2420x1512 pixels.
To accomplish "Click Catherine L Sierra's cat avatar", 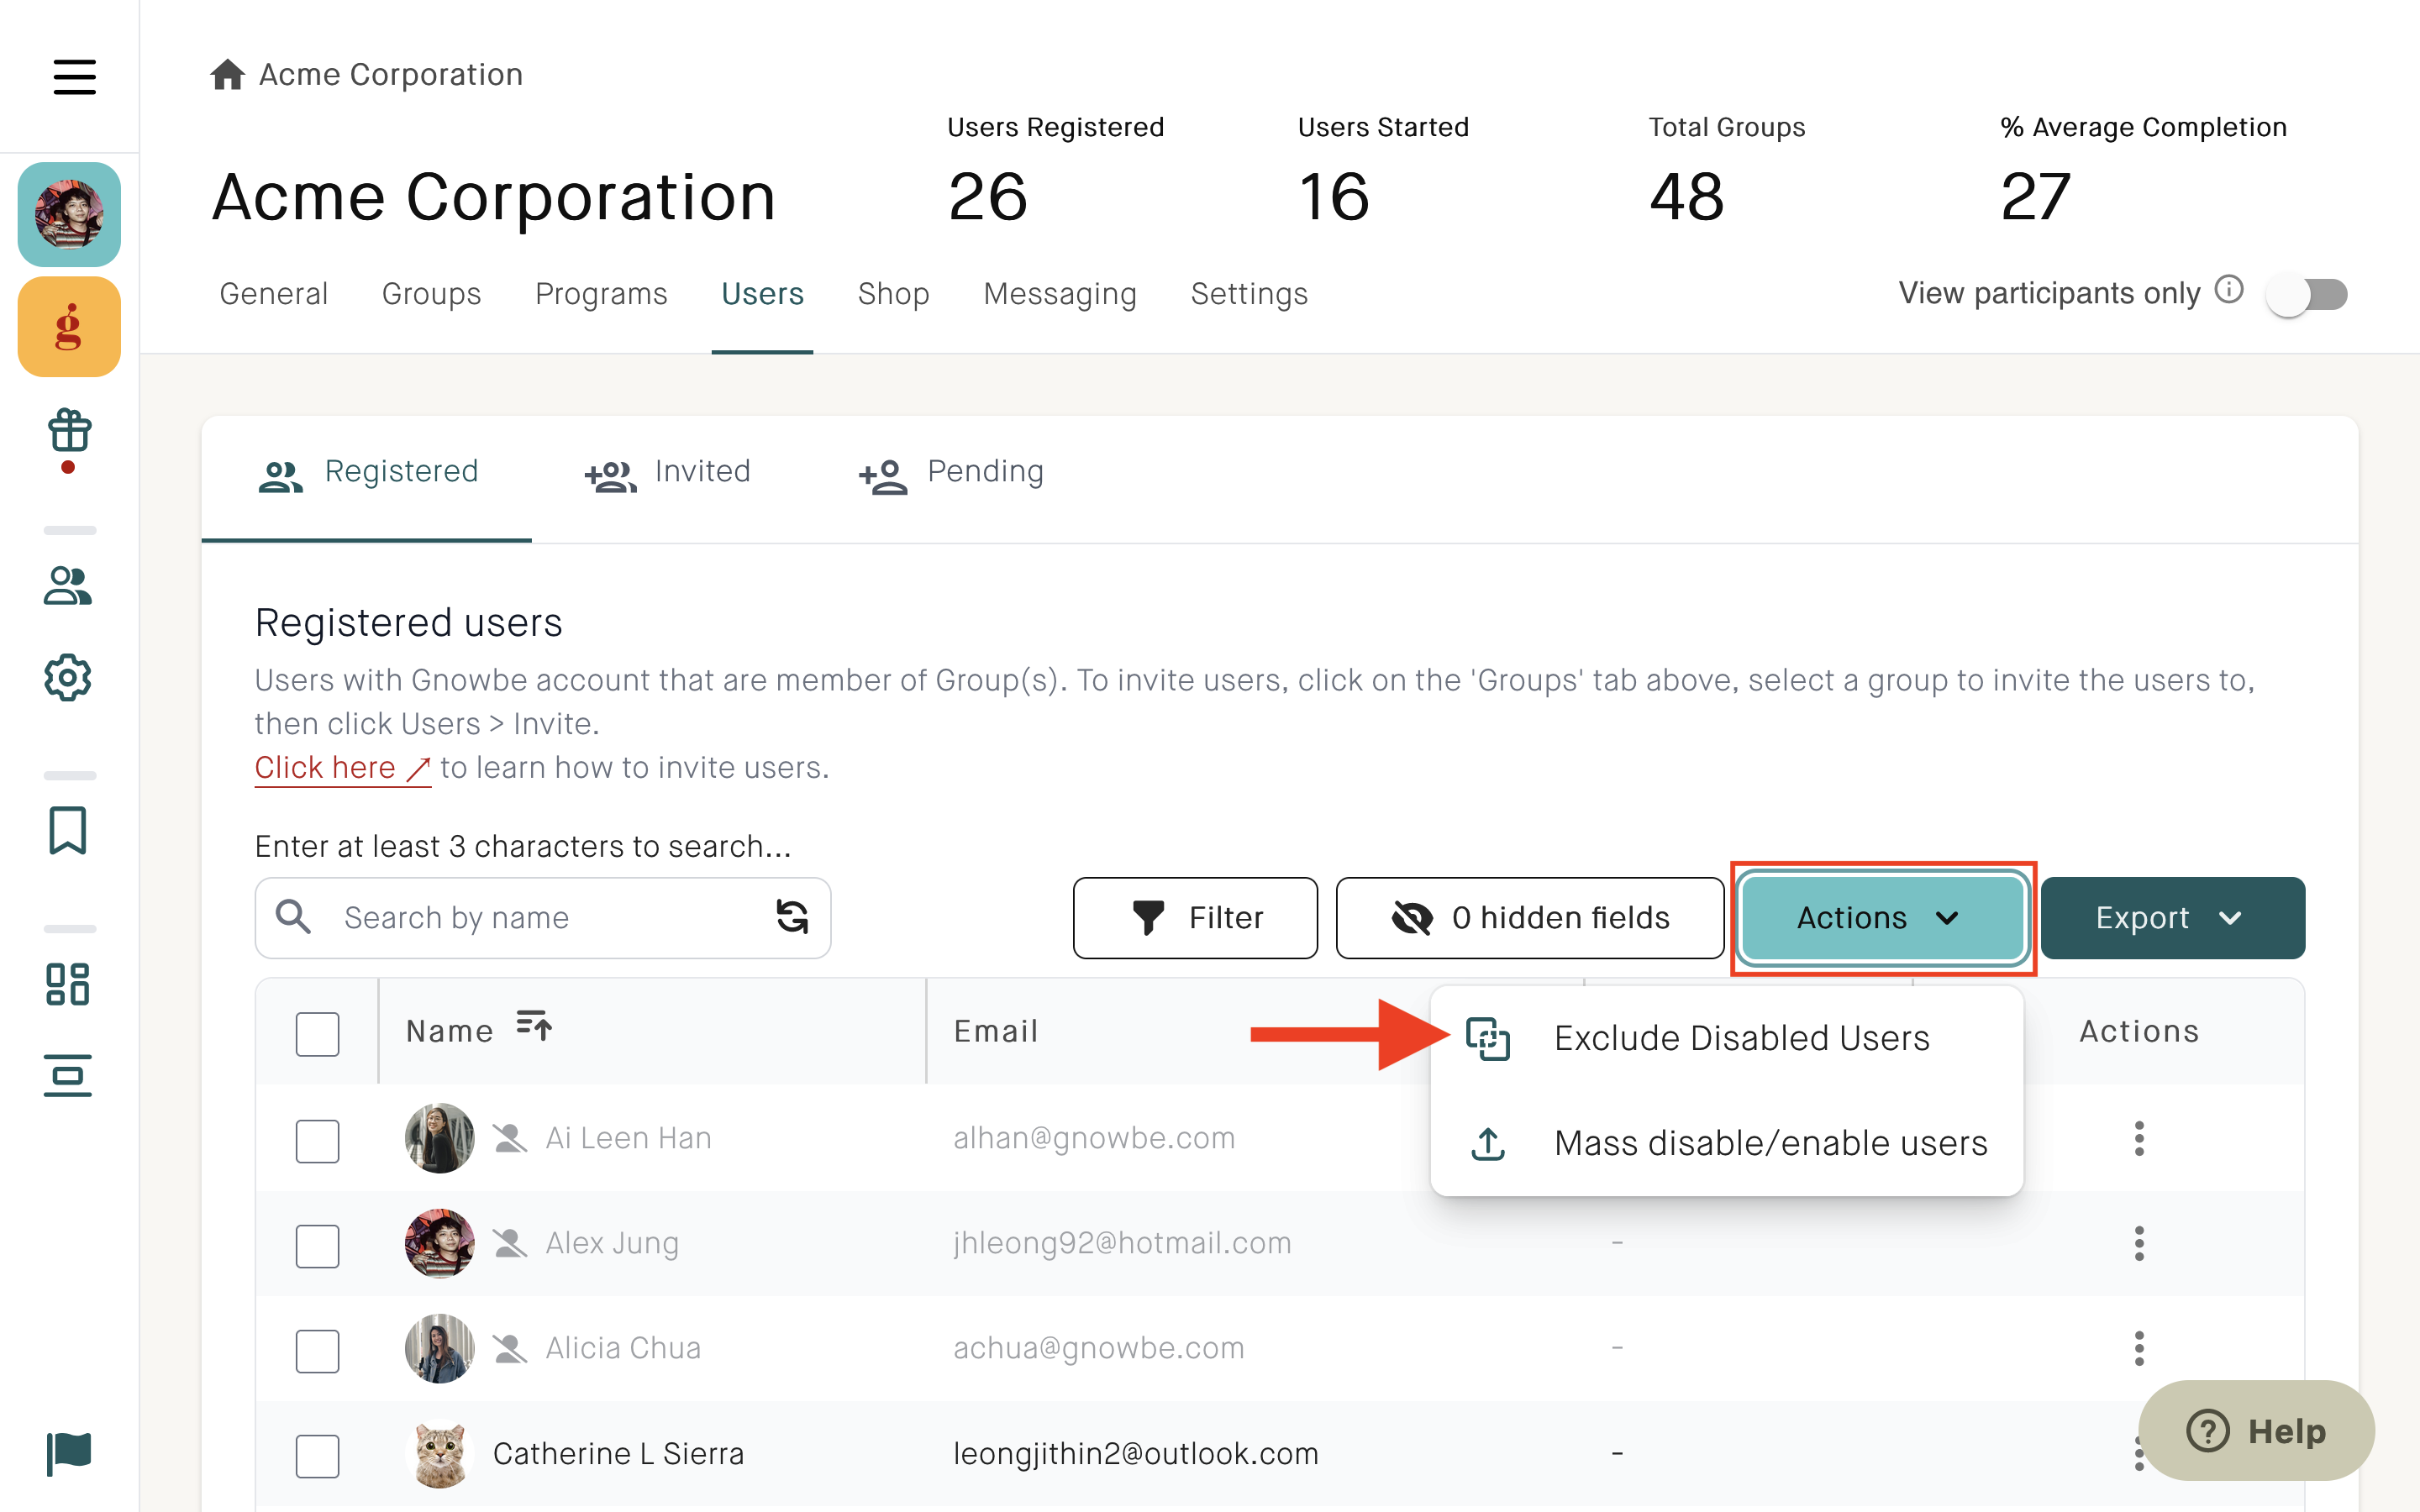I will pyautogui.click(x=439, y=1454).
